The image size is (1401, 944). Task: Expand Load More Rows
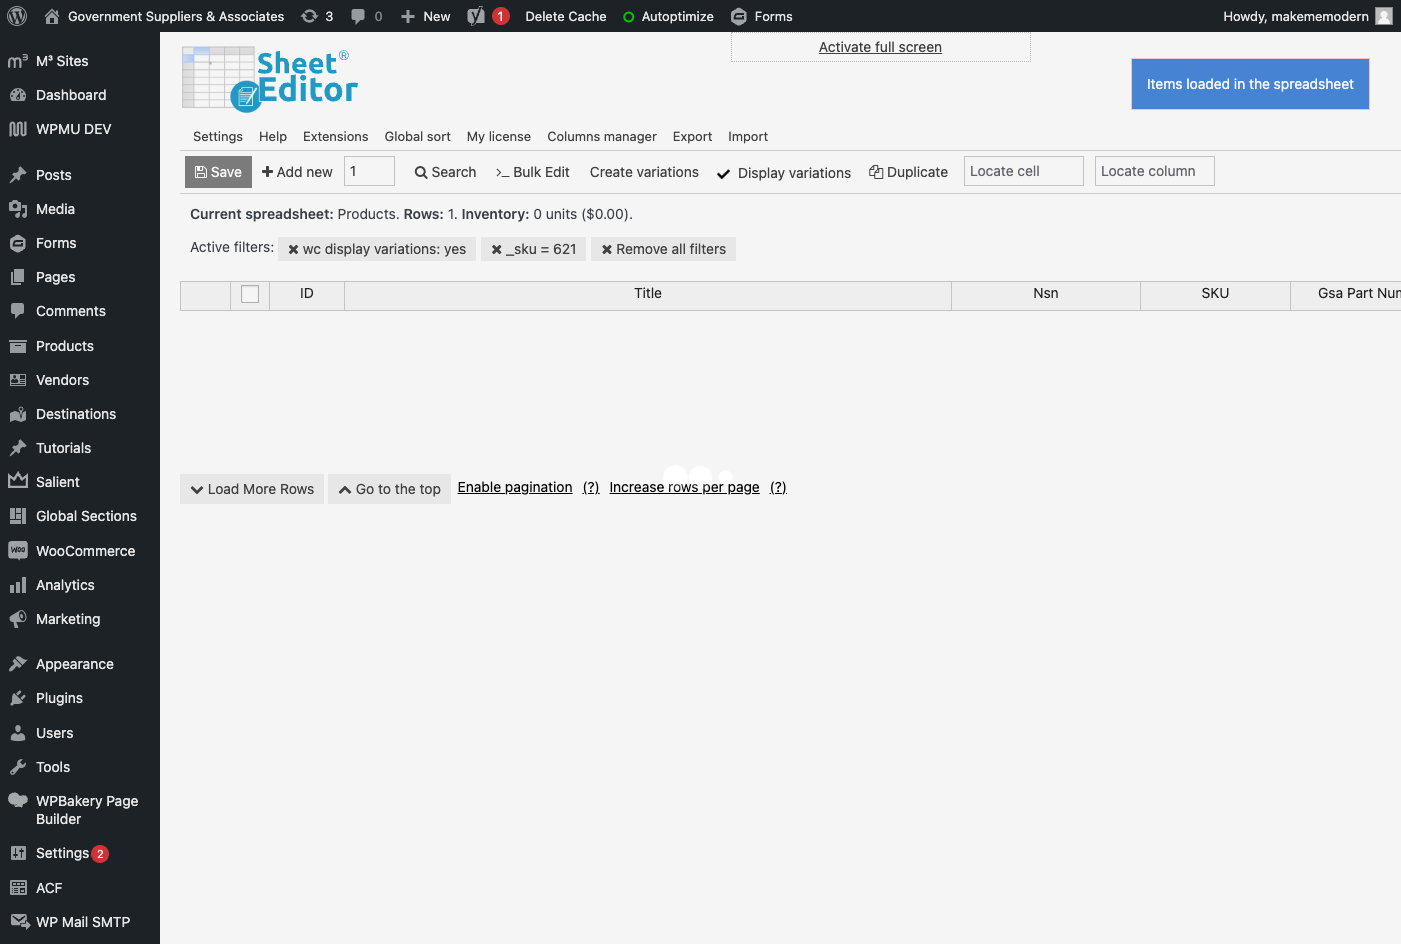pos(252,489)
